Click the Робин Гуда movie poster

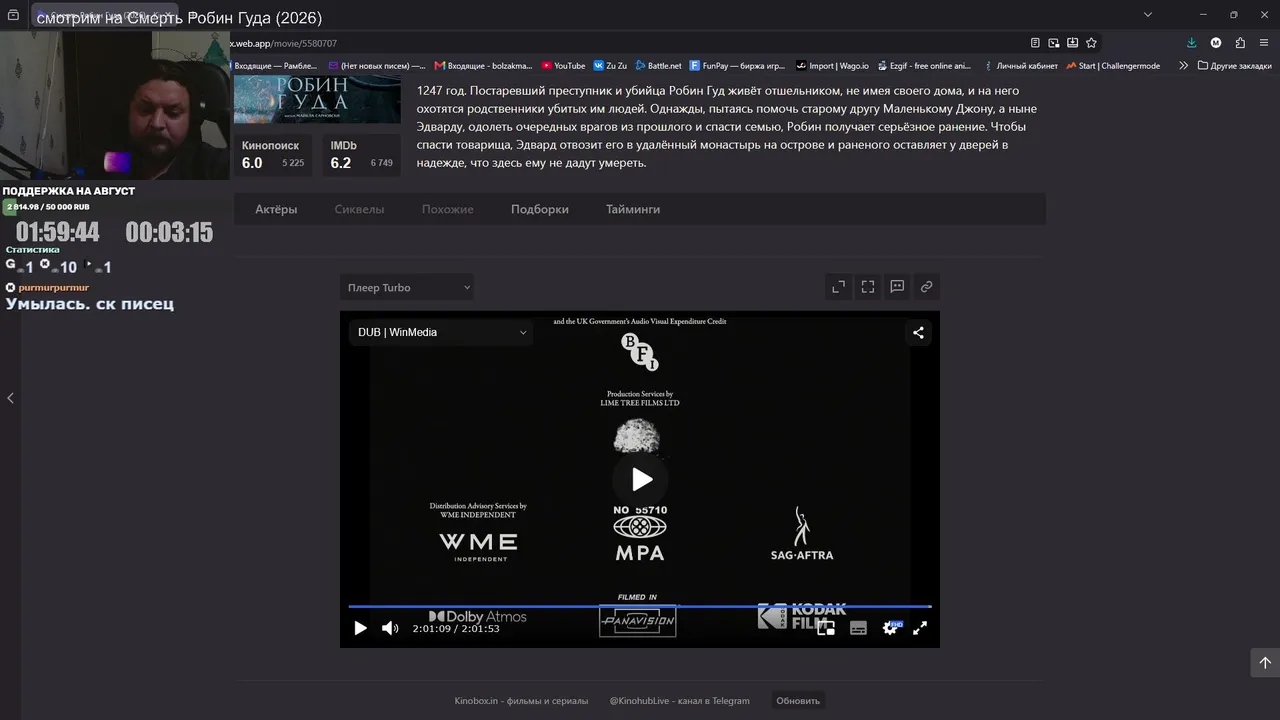point(317,100)
